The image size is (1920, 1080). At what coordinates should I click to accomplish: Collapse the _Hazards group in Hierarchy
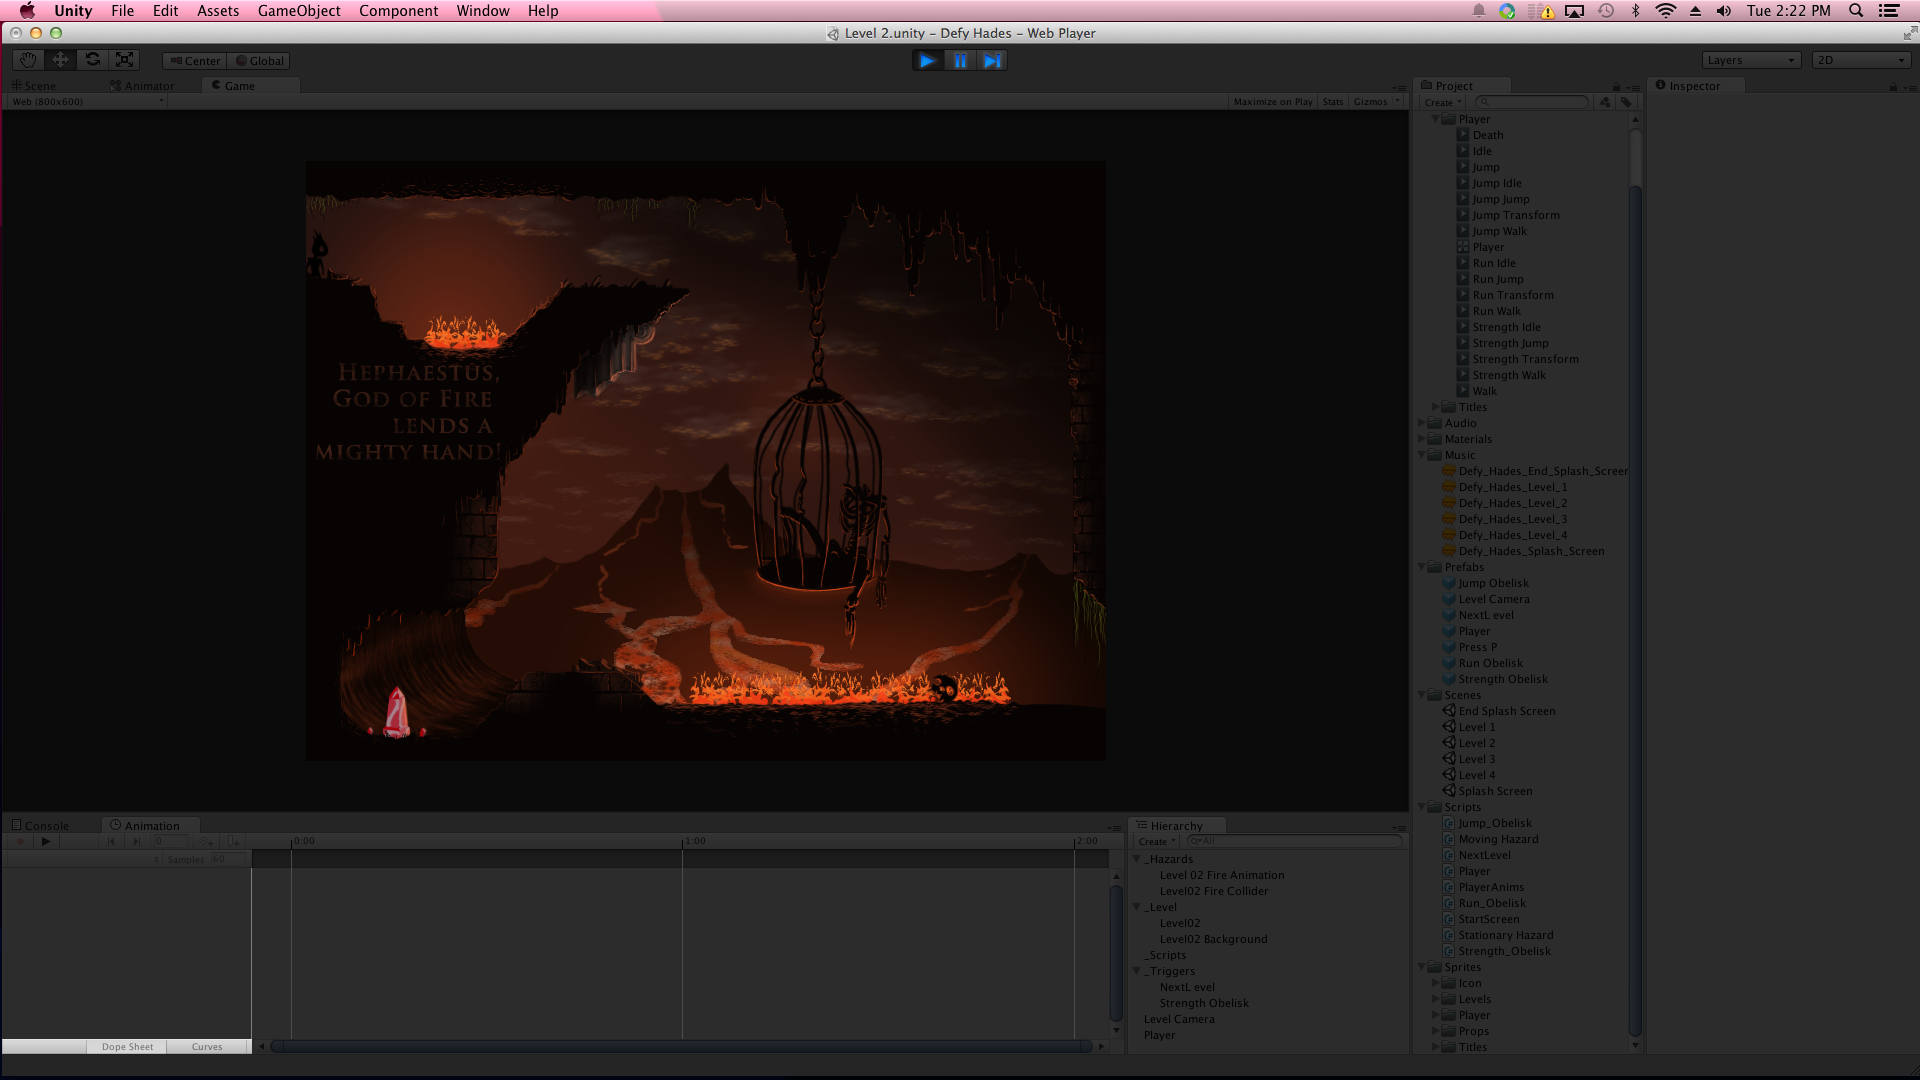[1137, 859]
